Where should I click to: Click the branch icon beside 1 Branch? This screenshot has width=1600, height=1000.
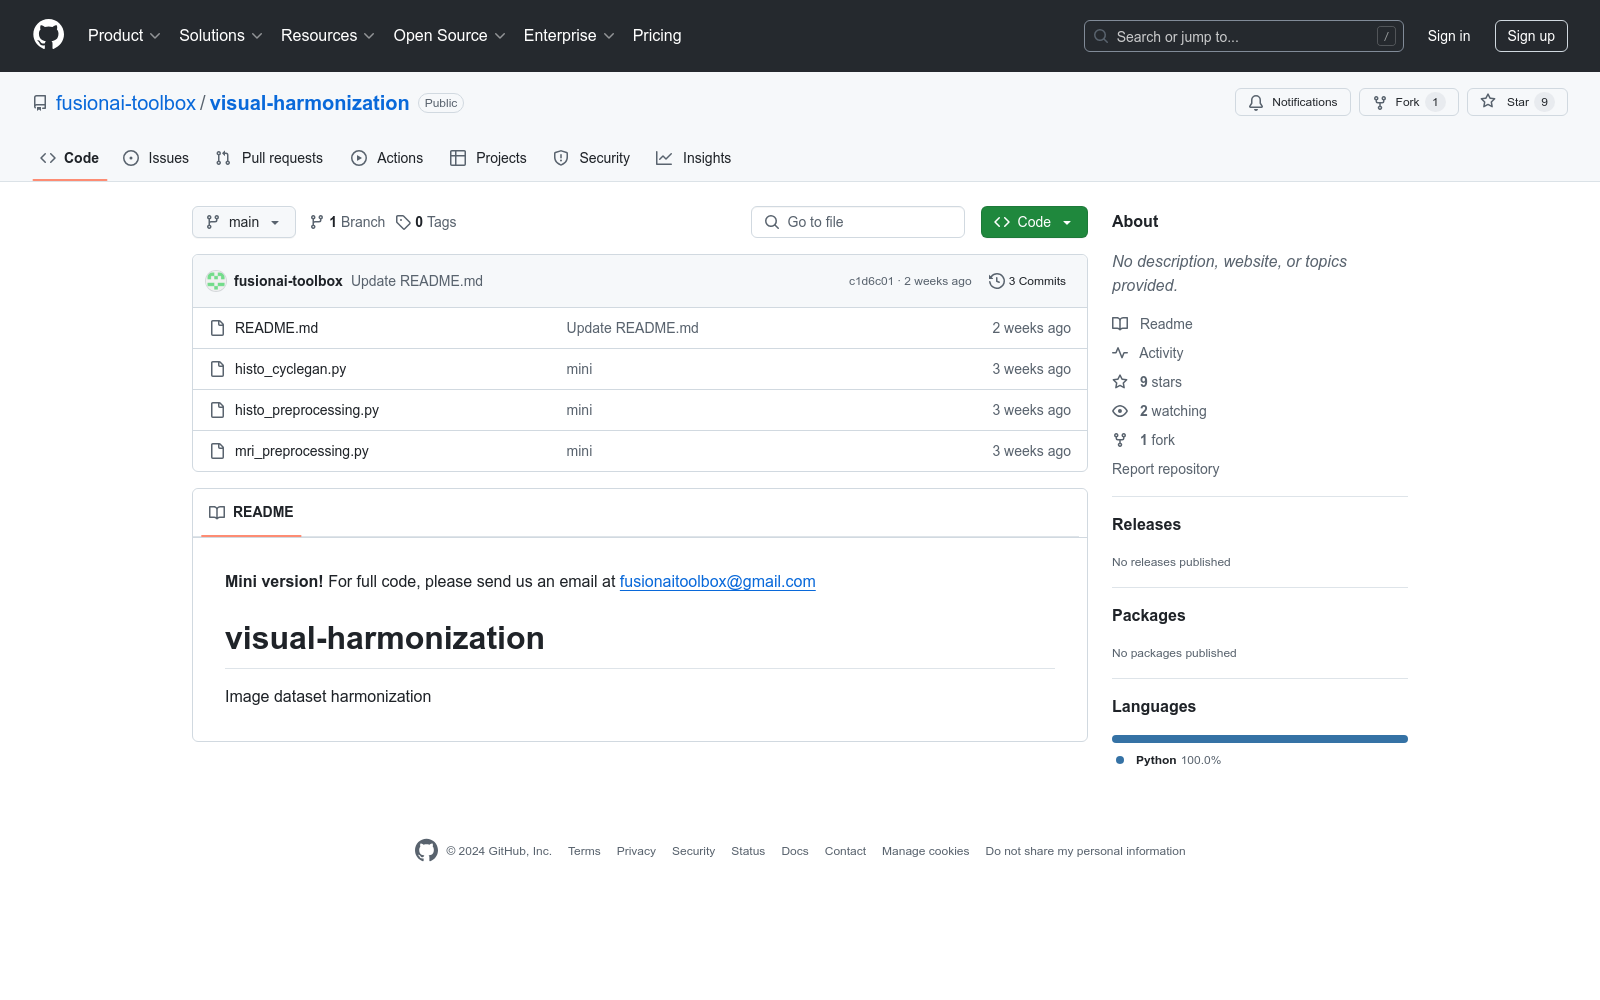(317, 222)
